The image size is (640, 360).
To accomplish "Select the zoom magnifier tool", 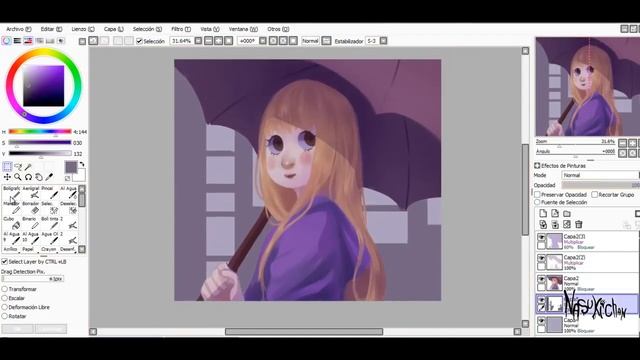I will coord(18,177).
